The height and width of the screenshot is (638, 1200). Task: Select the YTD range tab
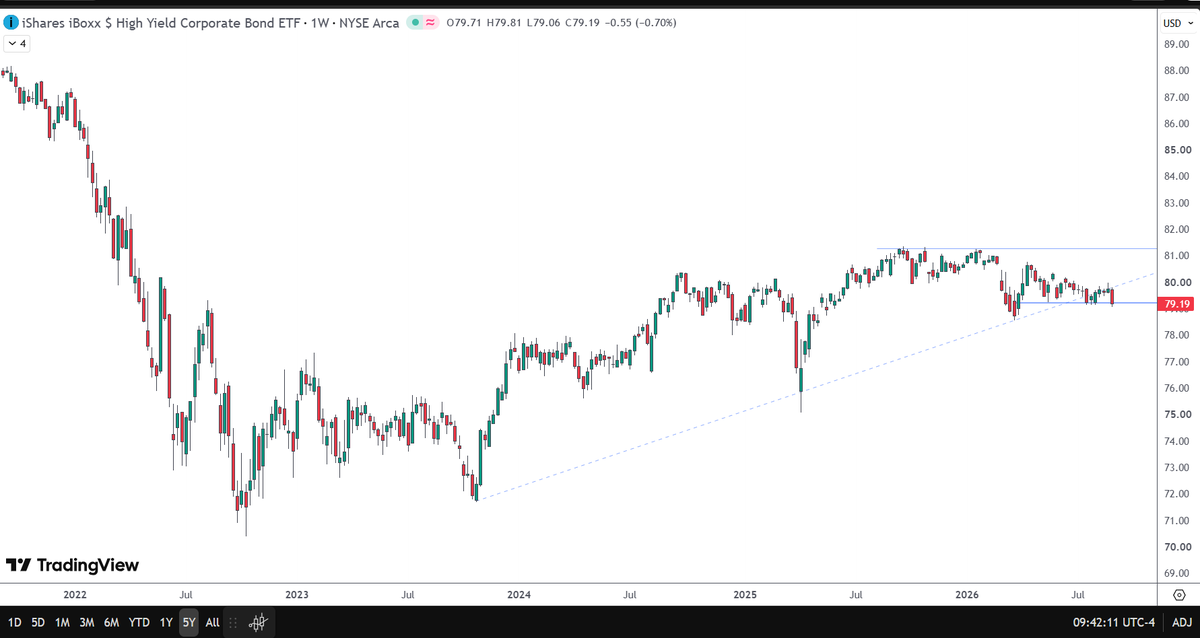[x=139, y=622]
